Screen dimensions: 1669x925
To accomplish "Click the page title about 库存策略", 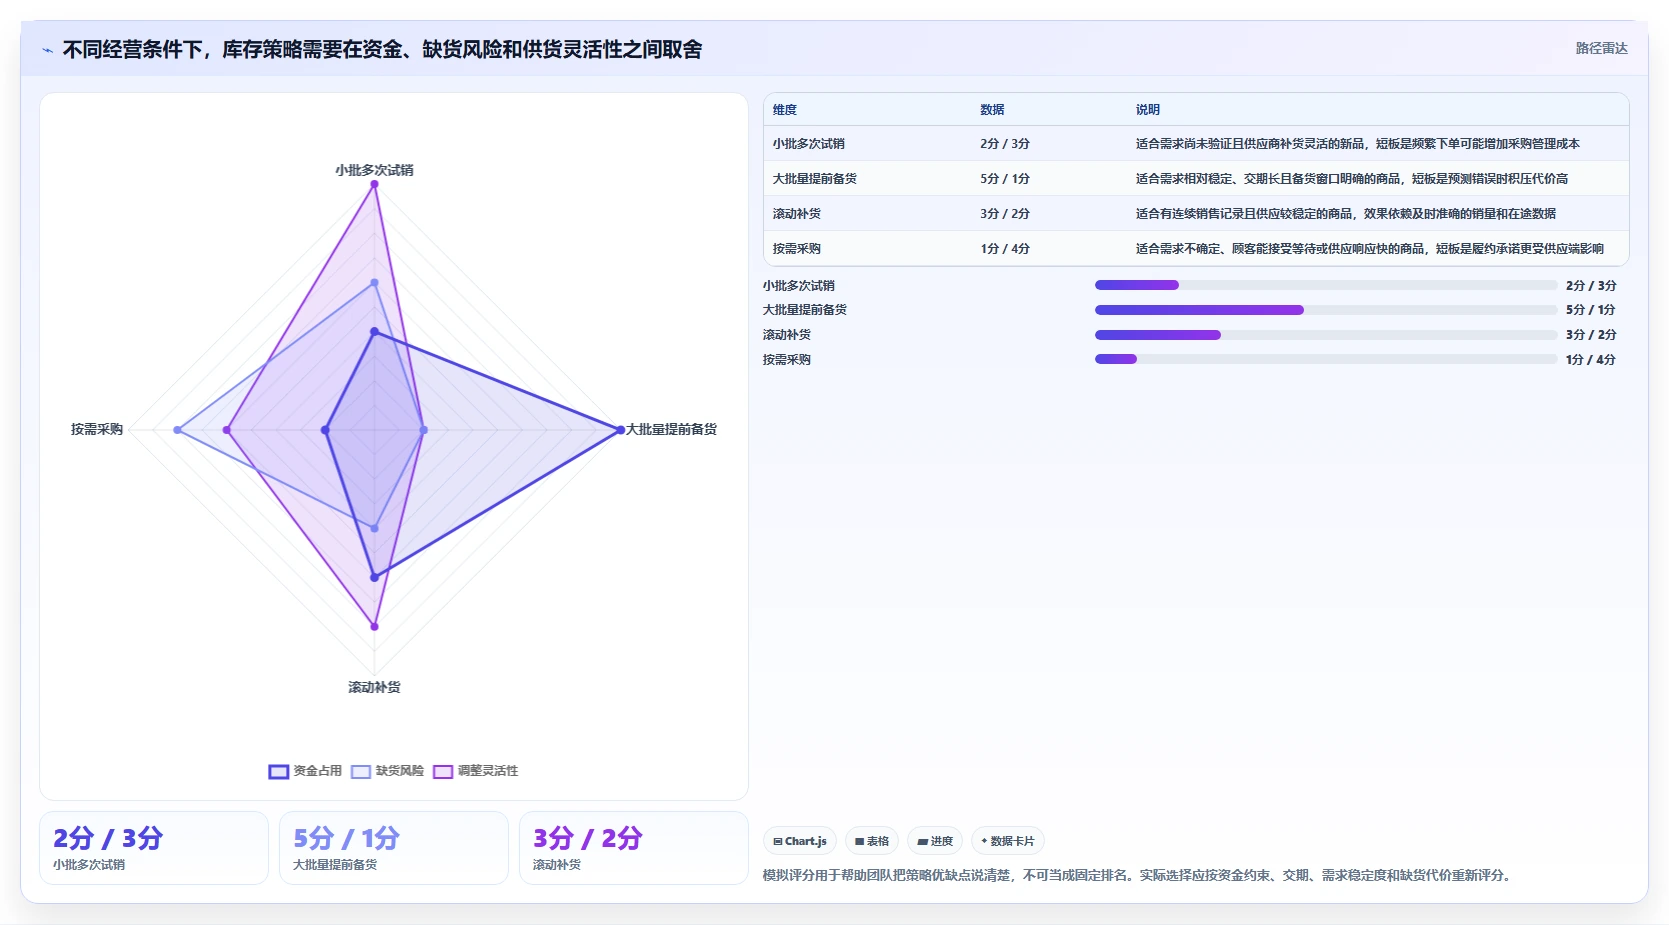I will pyautogui.click(x=382, y=49).
